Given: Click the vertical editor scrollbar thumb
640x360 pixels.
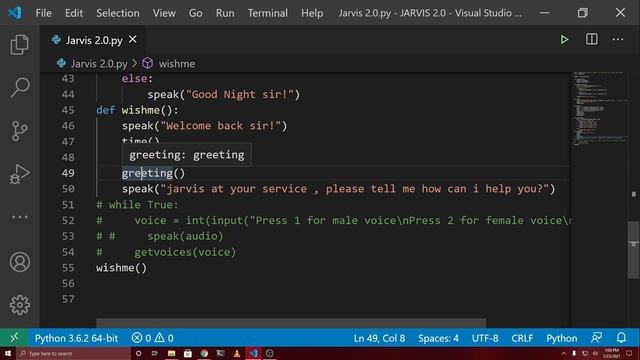Looking at the screenshot, I should (x=633, y=250).
